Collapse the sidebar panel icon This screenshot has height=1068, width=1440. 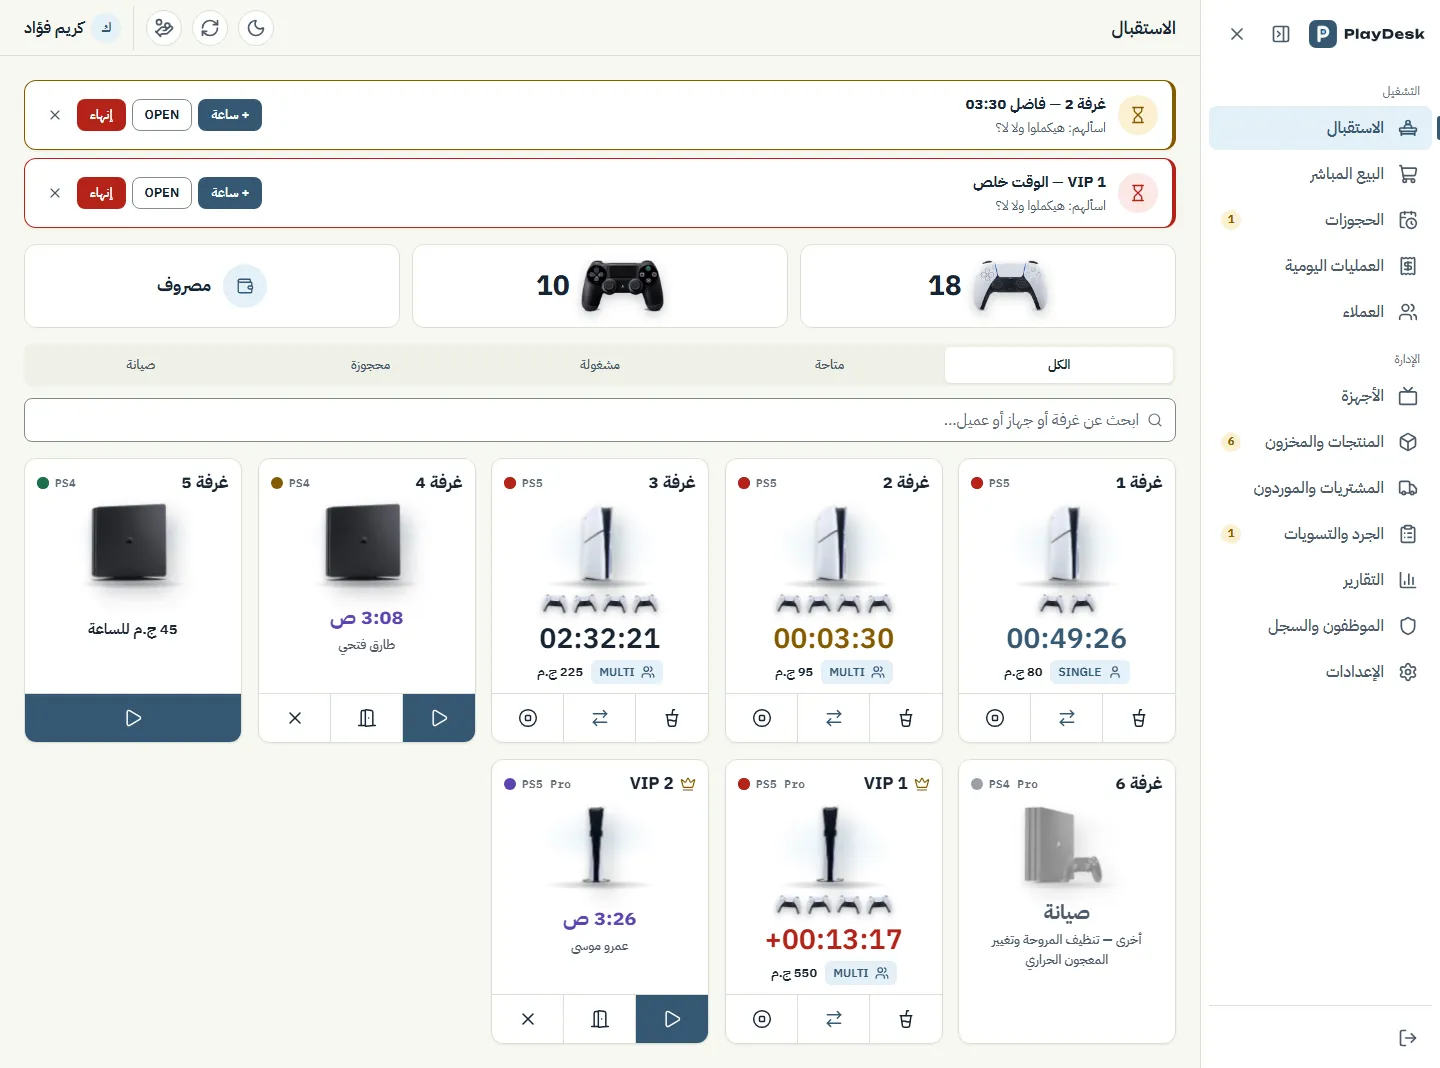click(x=1281, y=34)
